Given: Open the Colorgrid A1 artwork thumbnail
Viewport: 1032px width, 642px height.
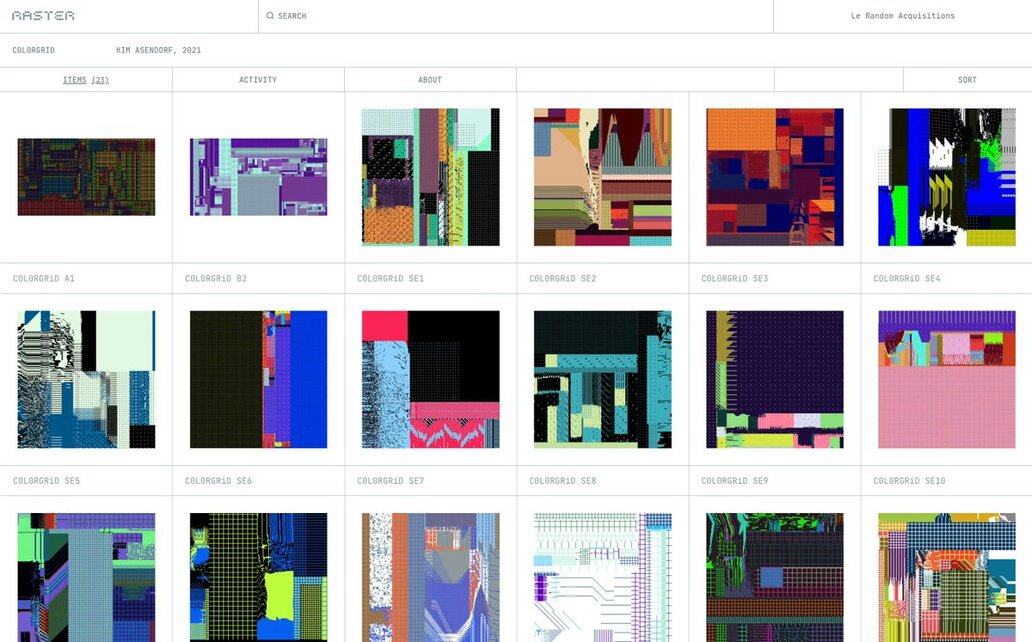Looking at the screenshot, I should (x=86, y=177).
